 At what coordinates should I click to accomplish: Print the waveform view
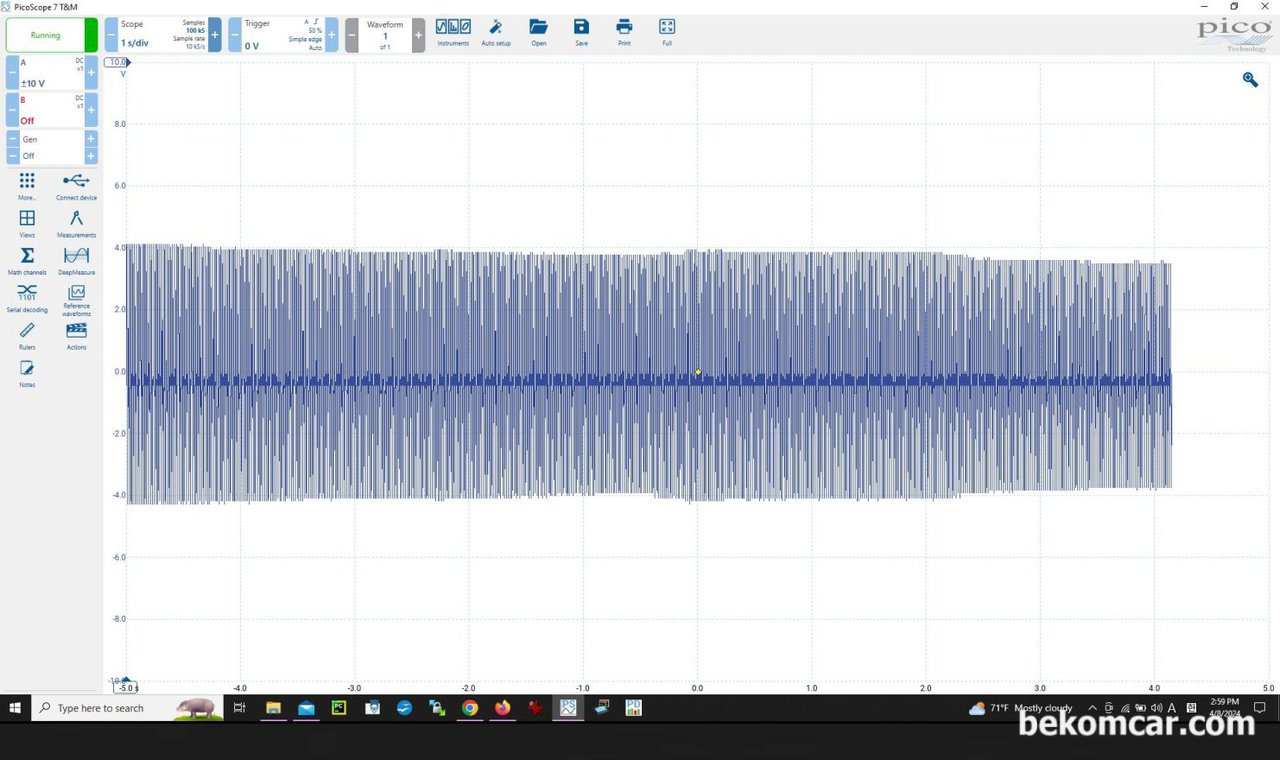[624, 33]
